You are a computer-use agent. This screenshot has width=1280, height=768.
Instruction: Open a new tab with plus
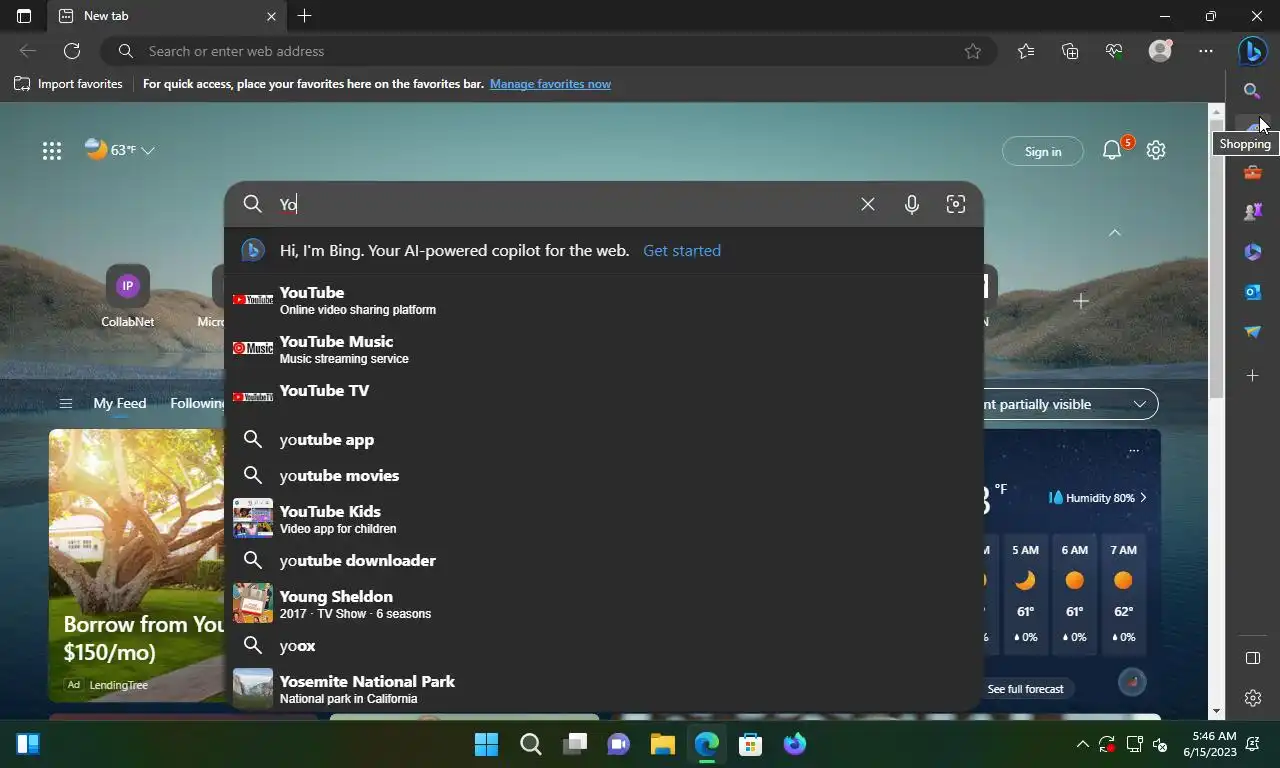tap(305, 16)
